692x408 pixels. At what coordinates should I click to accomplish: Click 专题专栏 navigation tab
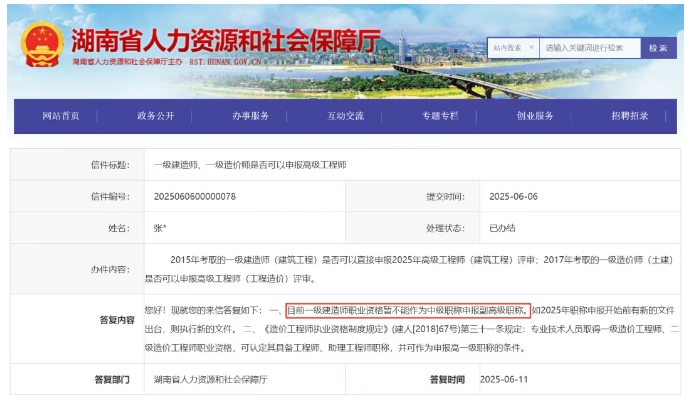[x=440, y=116]
